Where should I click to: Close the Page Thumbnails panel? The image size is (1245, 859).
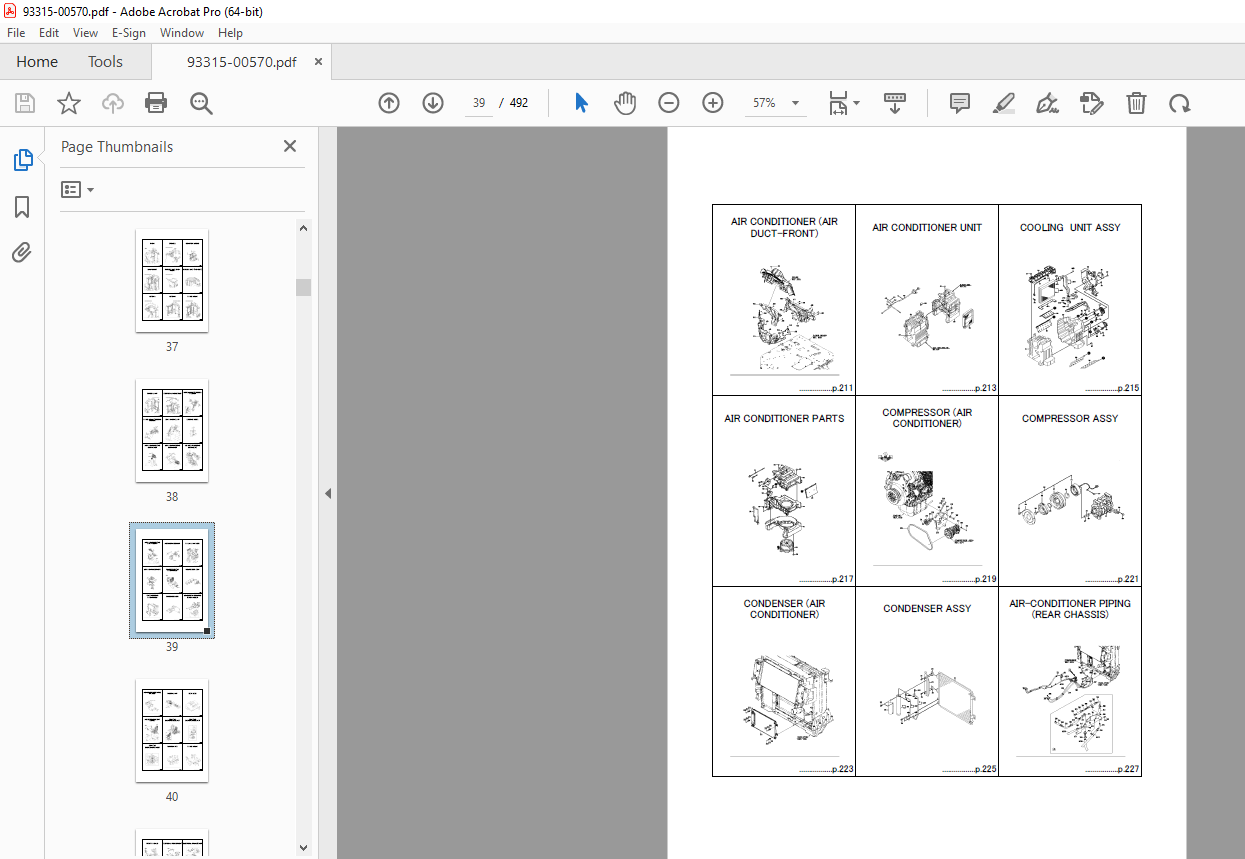point(290,146)
